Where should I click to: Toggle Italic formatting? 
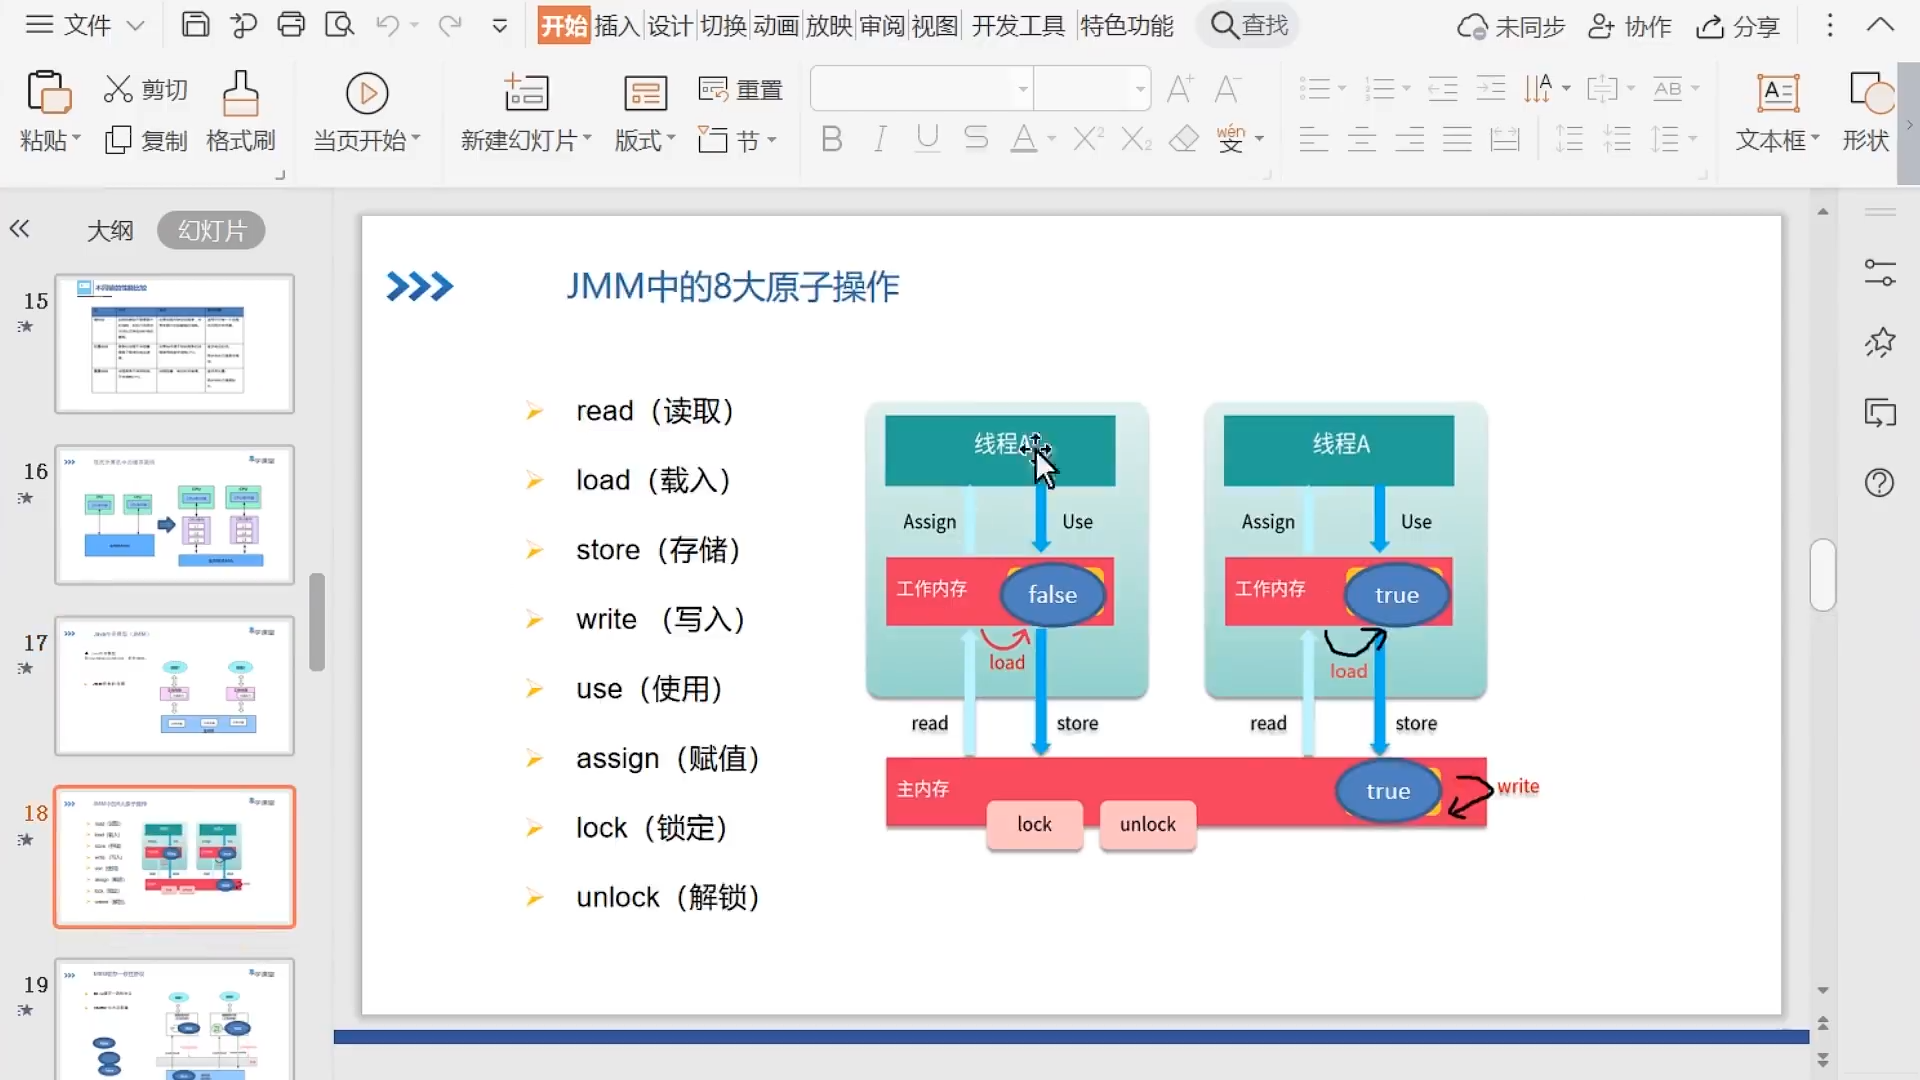click(879, 139)
